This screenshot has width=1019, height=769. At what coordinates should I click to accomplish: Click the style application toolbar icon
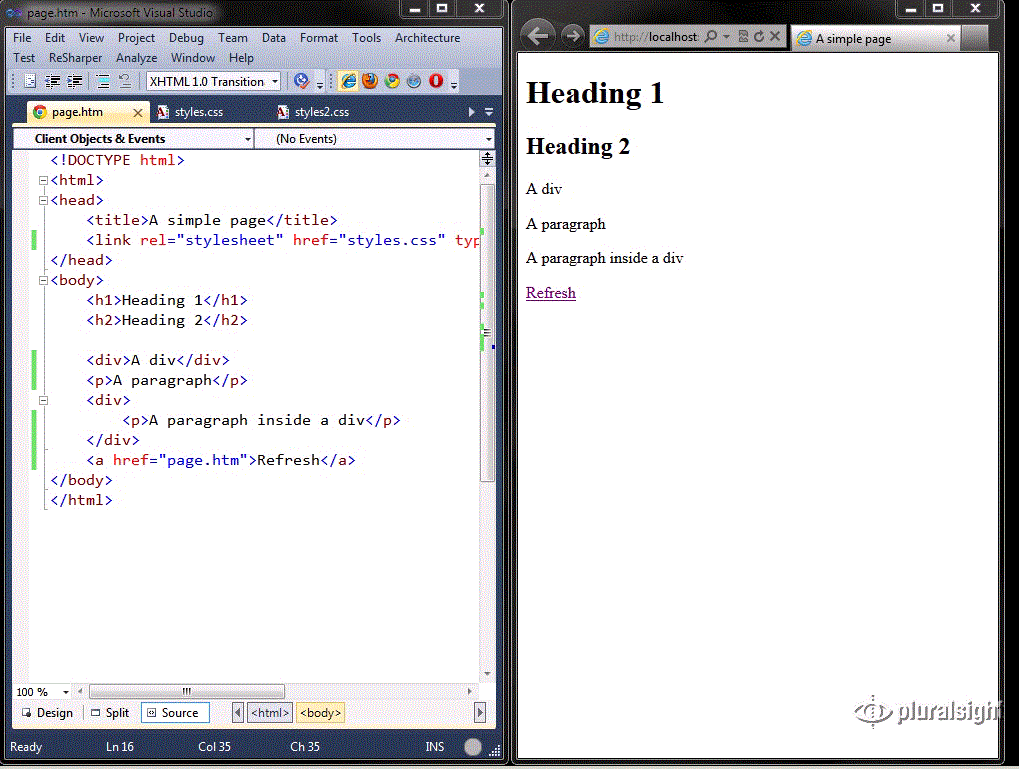30,80
